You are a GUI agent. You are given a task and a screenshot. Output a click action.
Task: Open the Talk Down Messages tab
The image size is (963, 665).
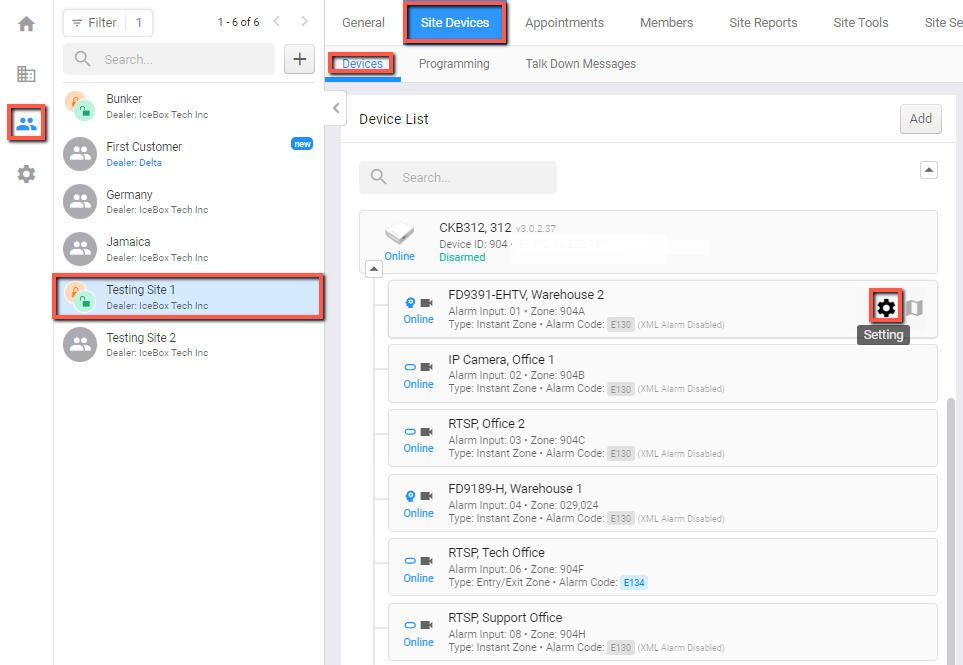[580, 64]
